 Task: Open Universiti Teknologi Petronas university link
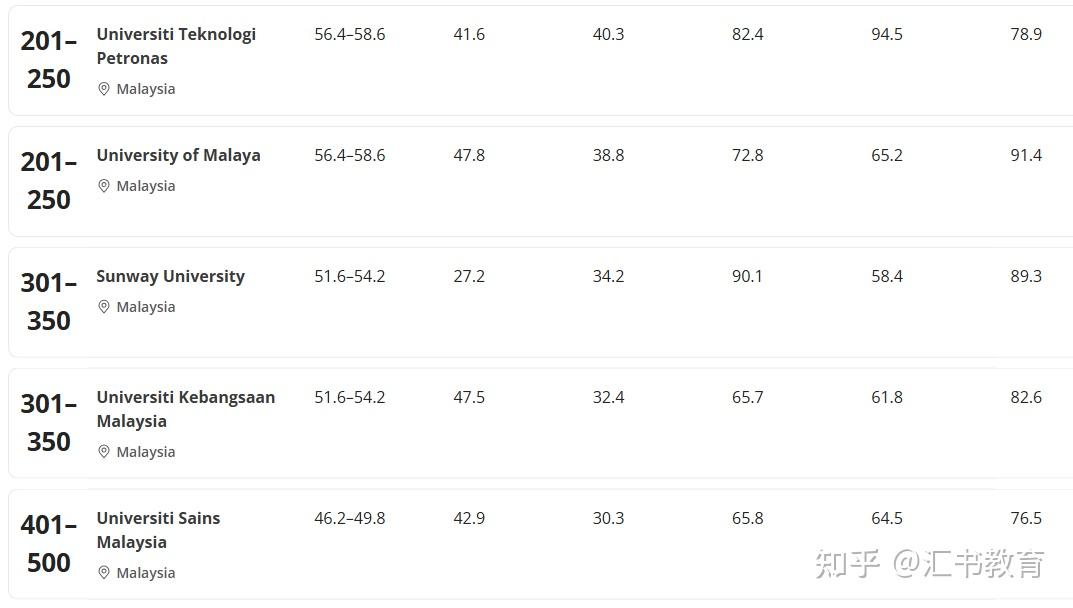(176, 46)
